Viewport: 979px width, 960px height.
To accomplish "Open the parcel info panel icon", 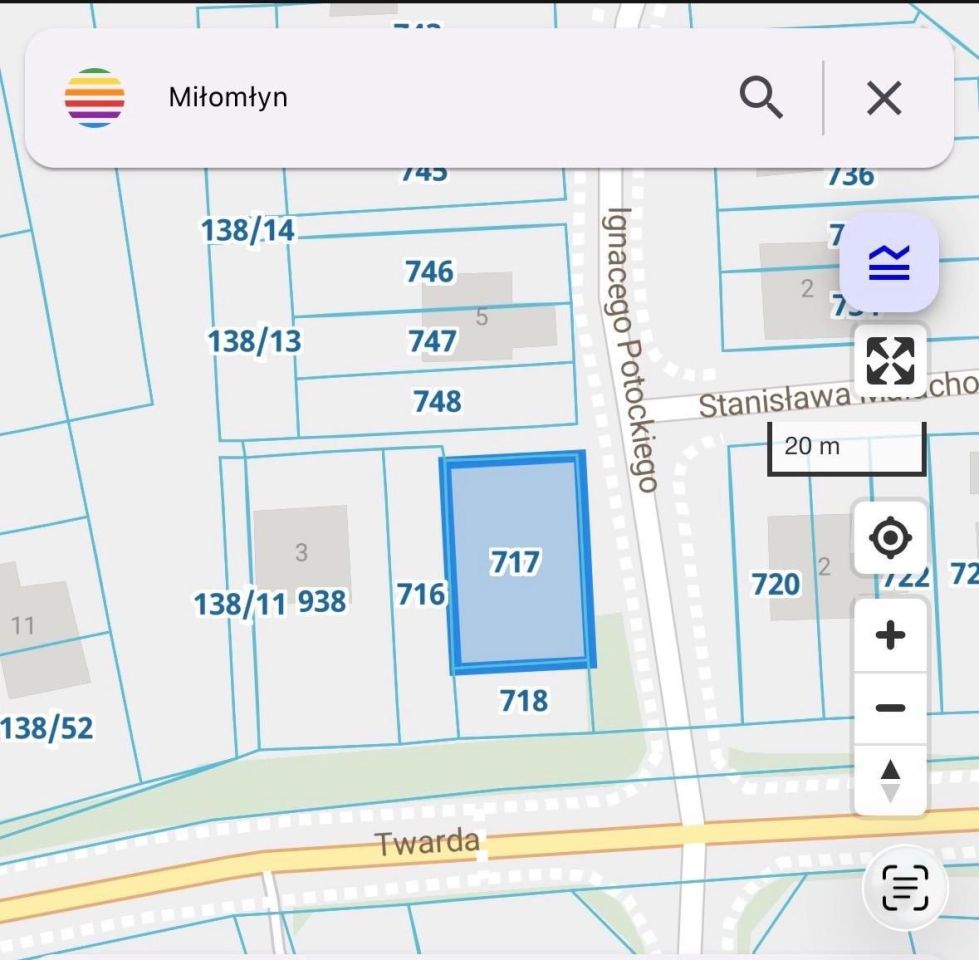I will (905, 887).
